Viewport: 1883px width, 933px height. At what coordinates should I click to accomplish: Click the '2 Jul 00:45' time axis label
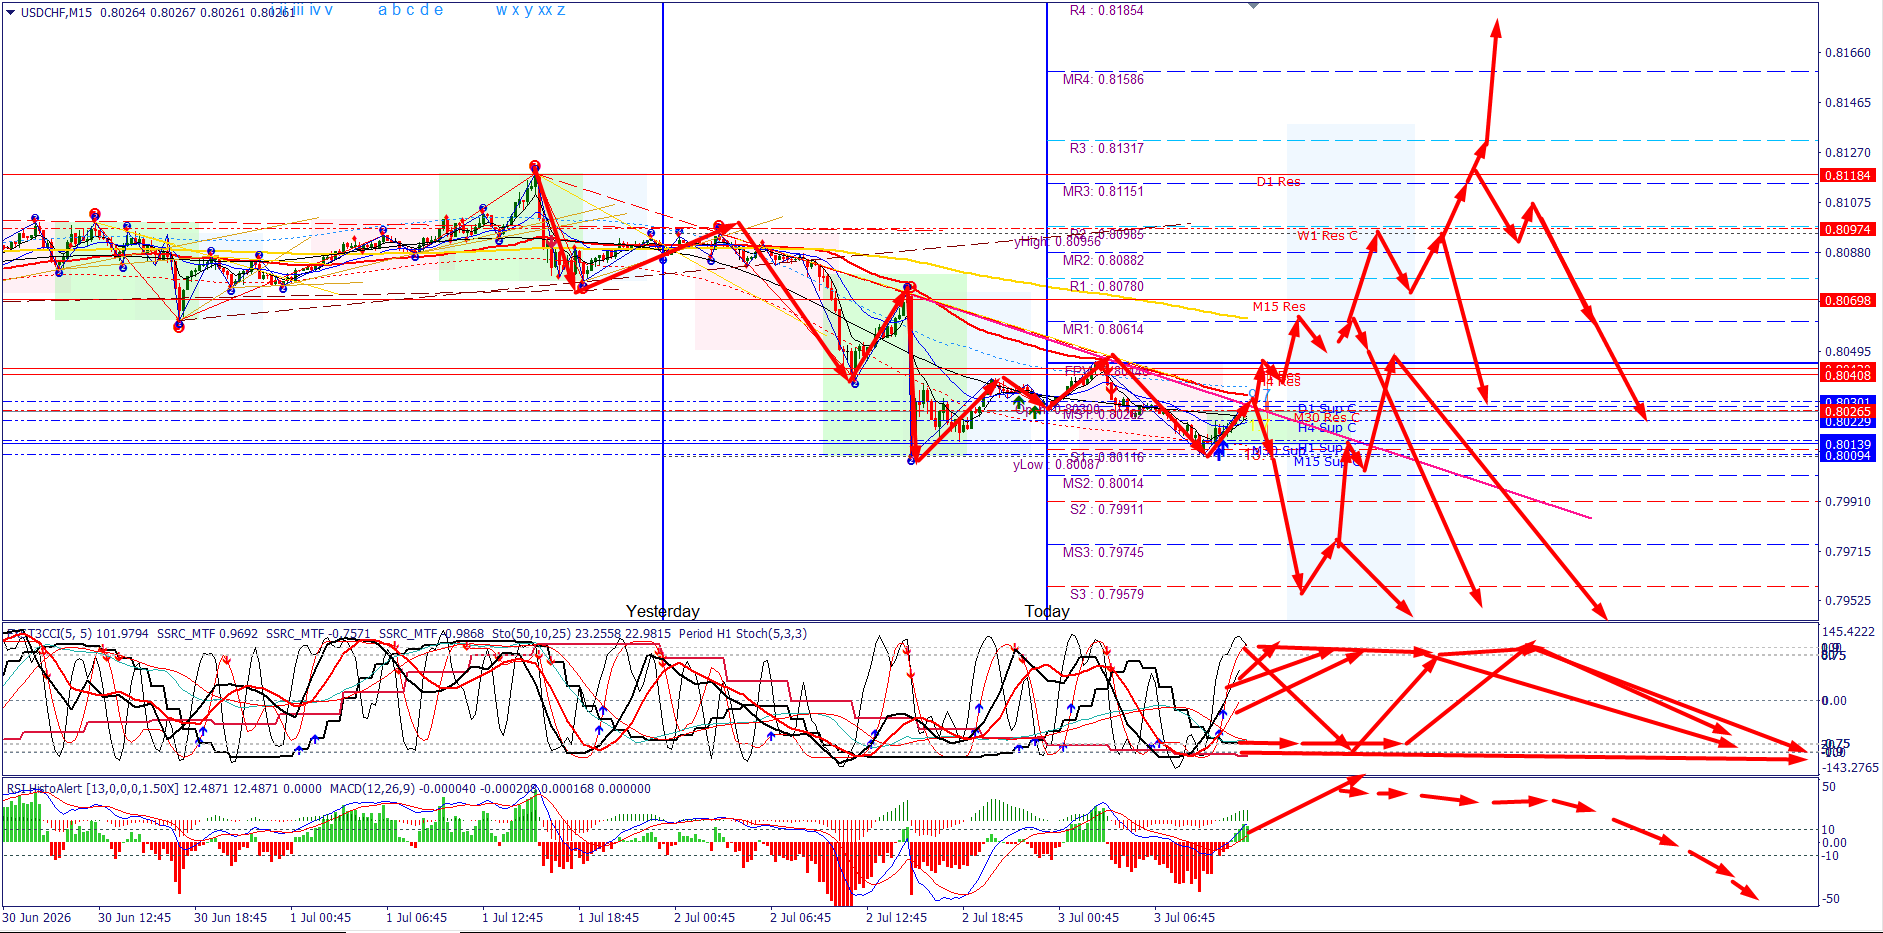705,917
